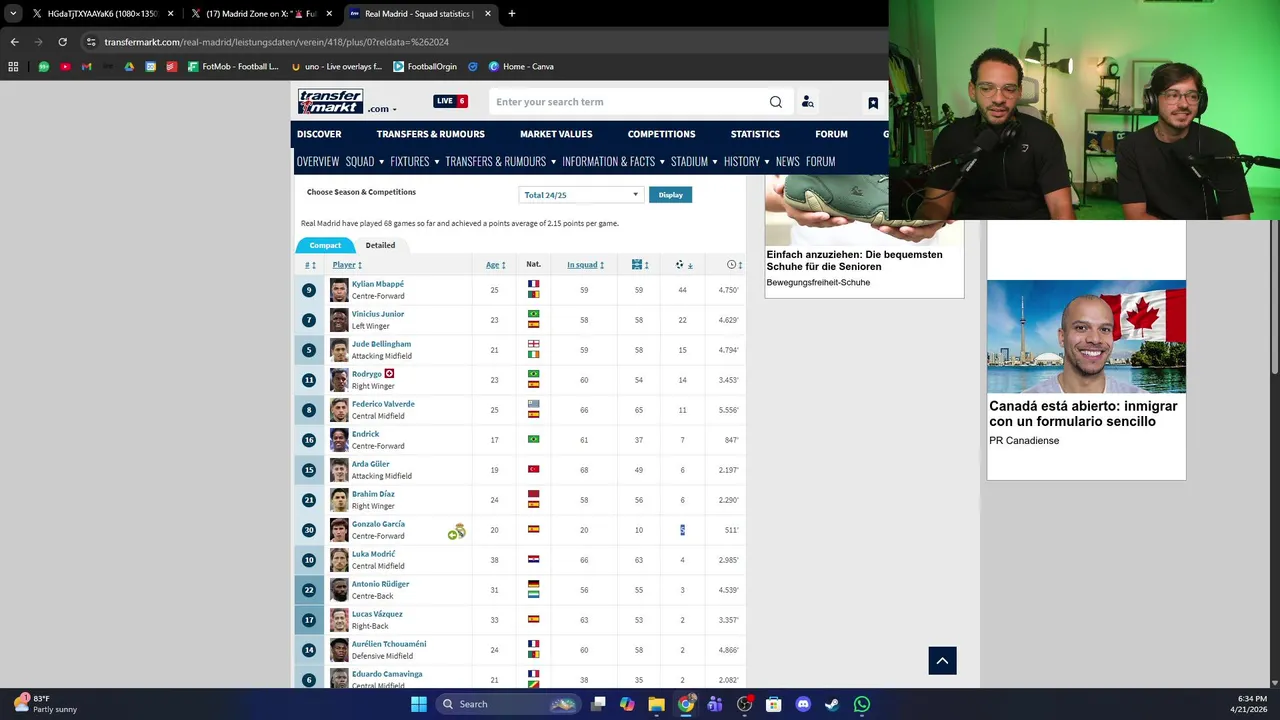
Task: Open OBS Studio from taskbar
Action: pos(744,704)
